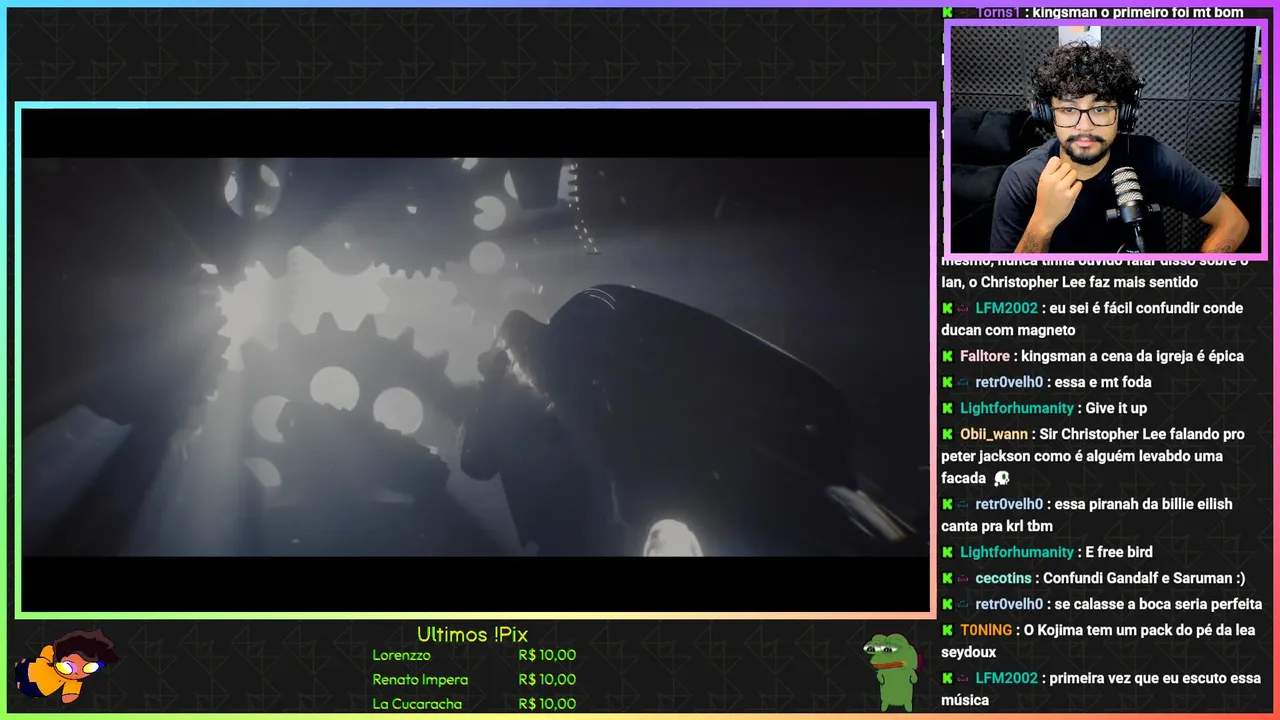Select La Cucaracha in the Pix list
Image resolution: width=1280 pixels, height=720 pixels.
417,703
